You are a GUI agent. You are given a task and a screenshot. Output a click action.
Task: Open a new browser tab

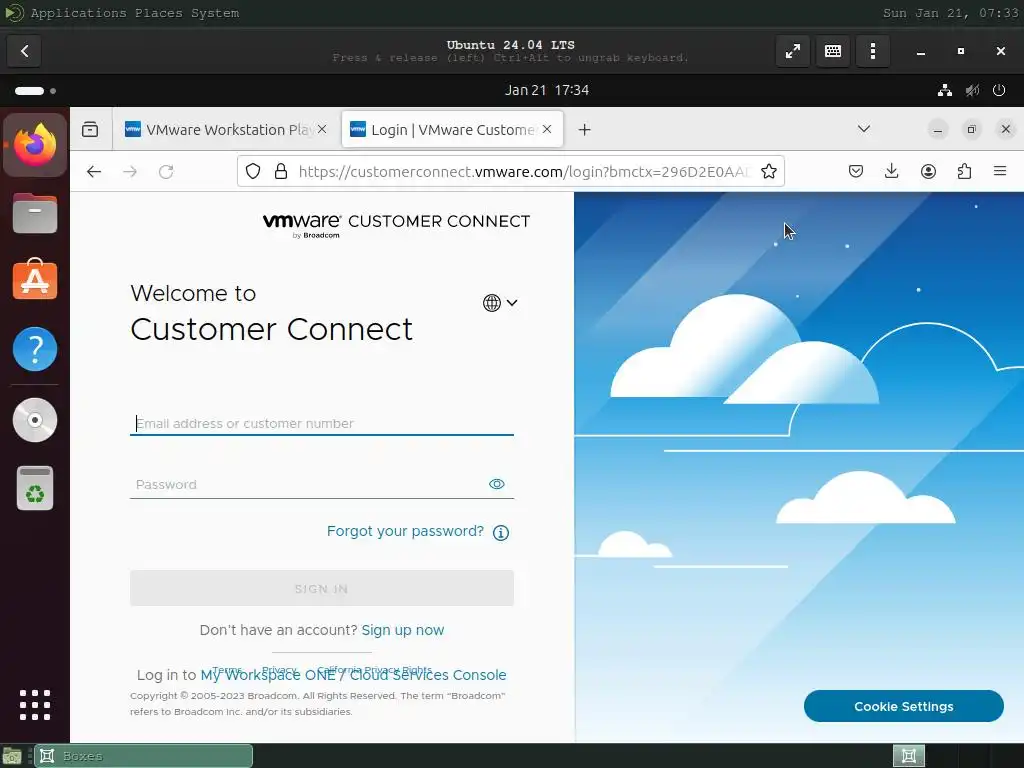click(584, 129)
